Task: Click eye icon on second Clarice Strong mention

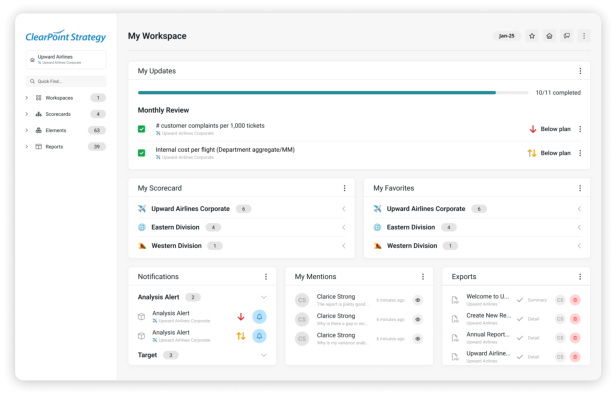Action: pyautogui.click(x=418, y=319)
